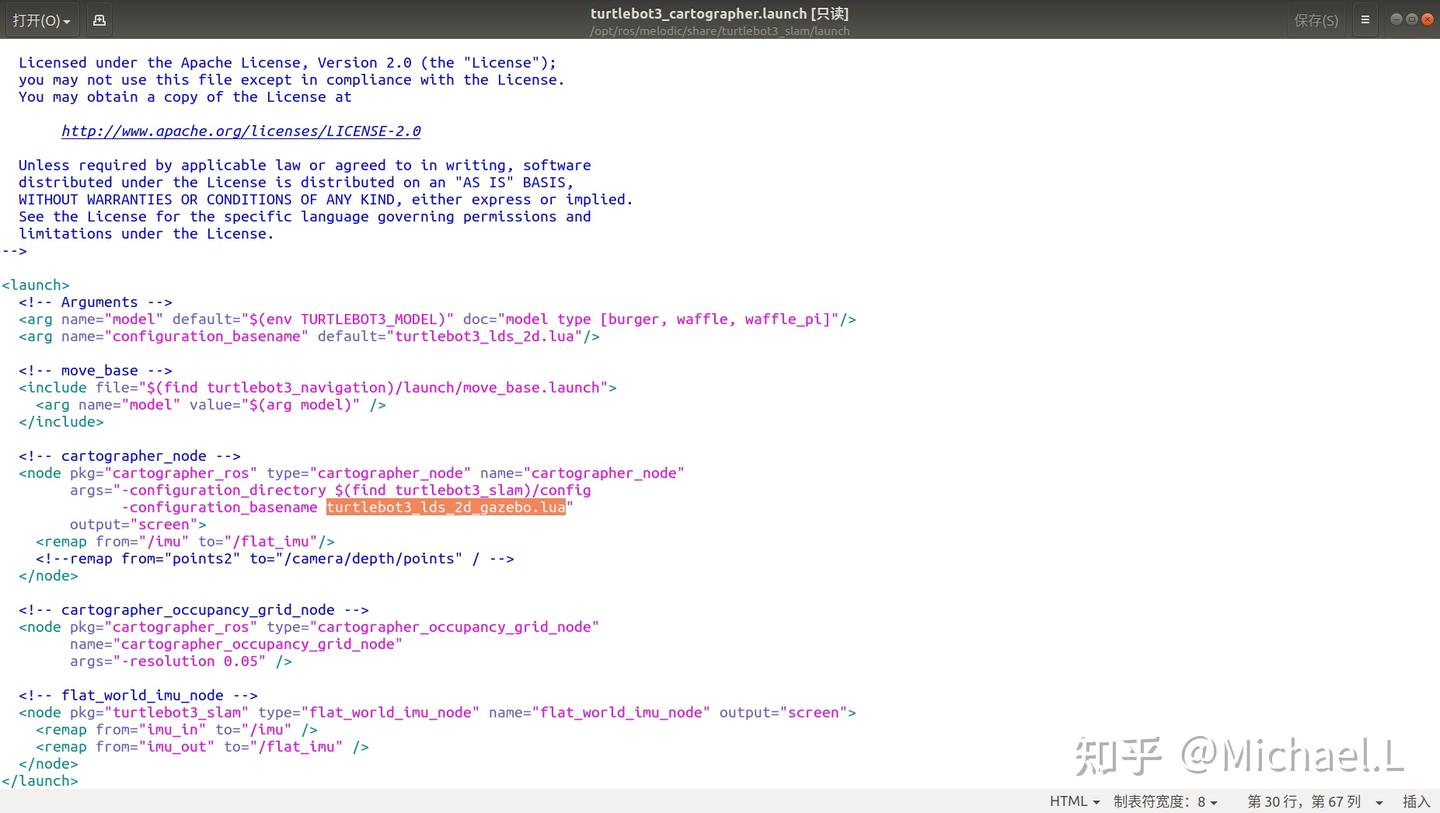
Task: Click the grayed-out 保存(S) save button
Action: [x=1315, y=20]
